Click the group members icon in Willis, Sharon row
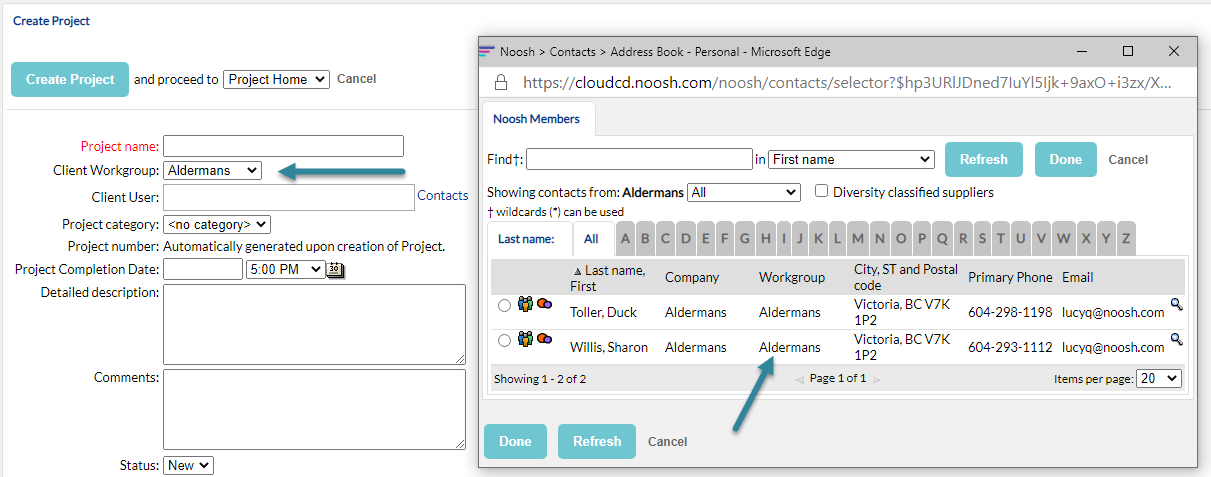The height and width of the screenshot is (477, 1211). (526, 339)
